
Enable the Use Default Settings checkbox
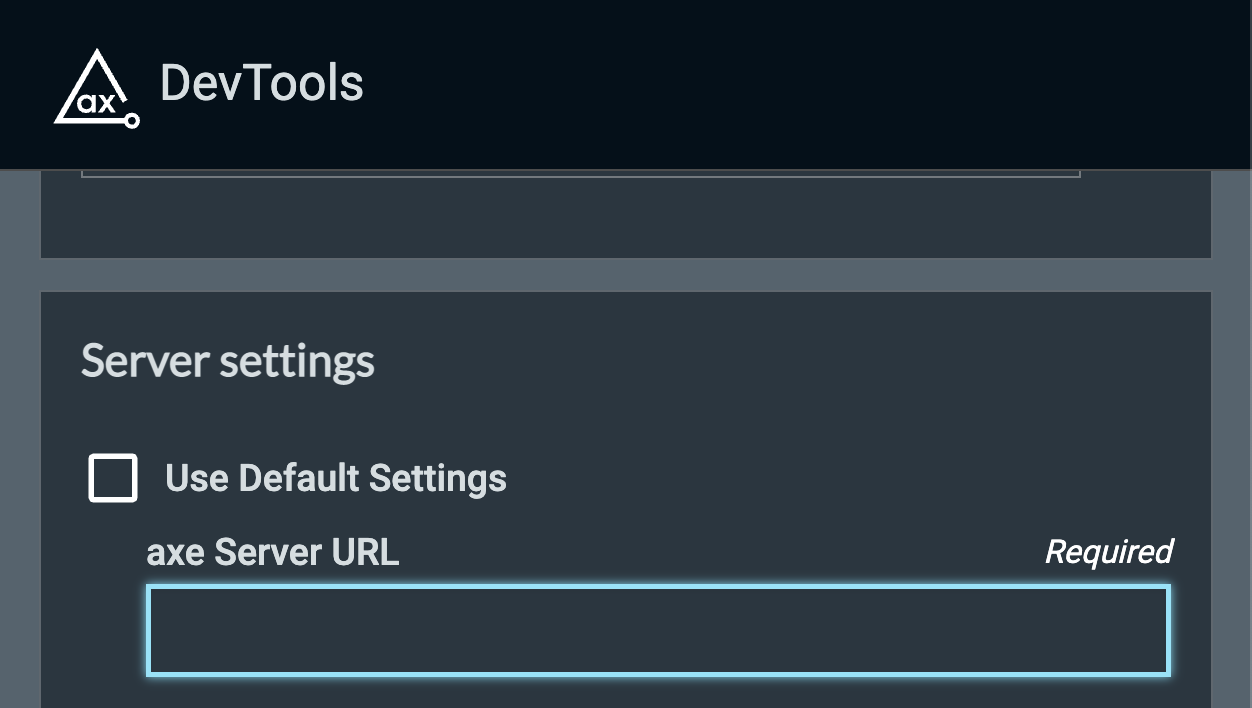click(x=113, y=478)
